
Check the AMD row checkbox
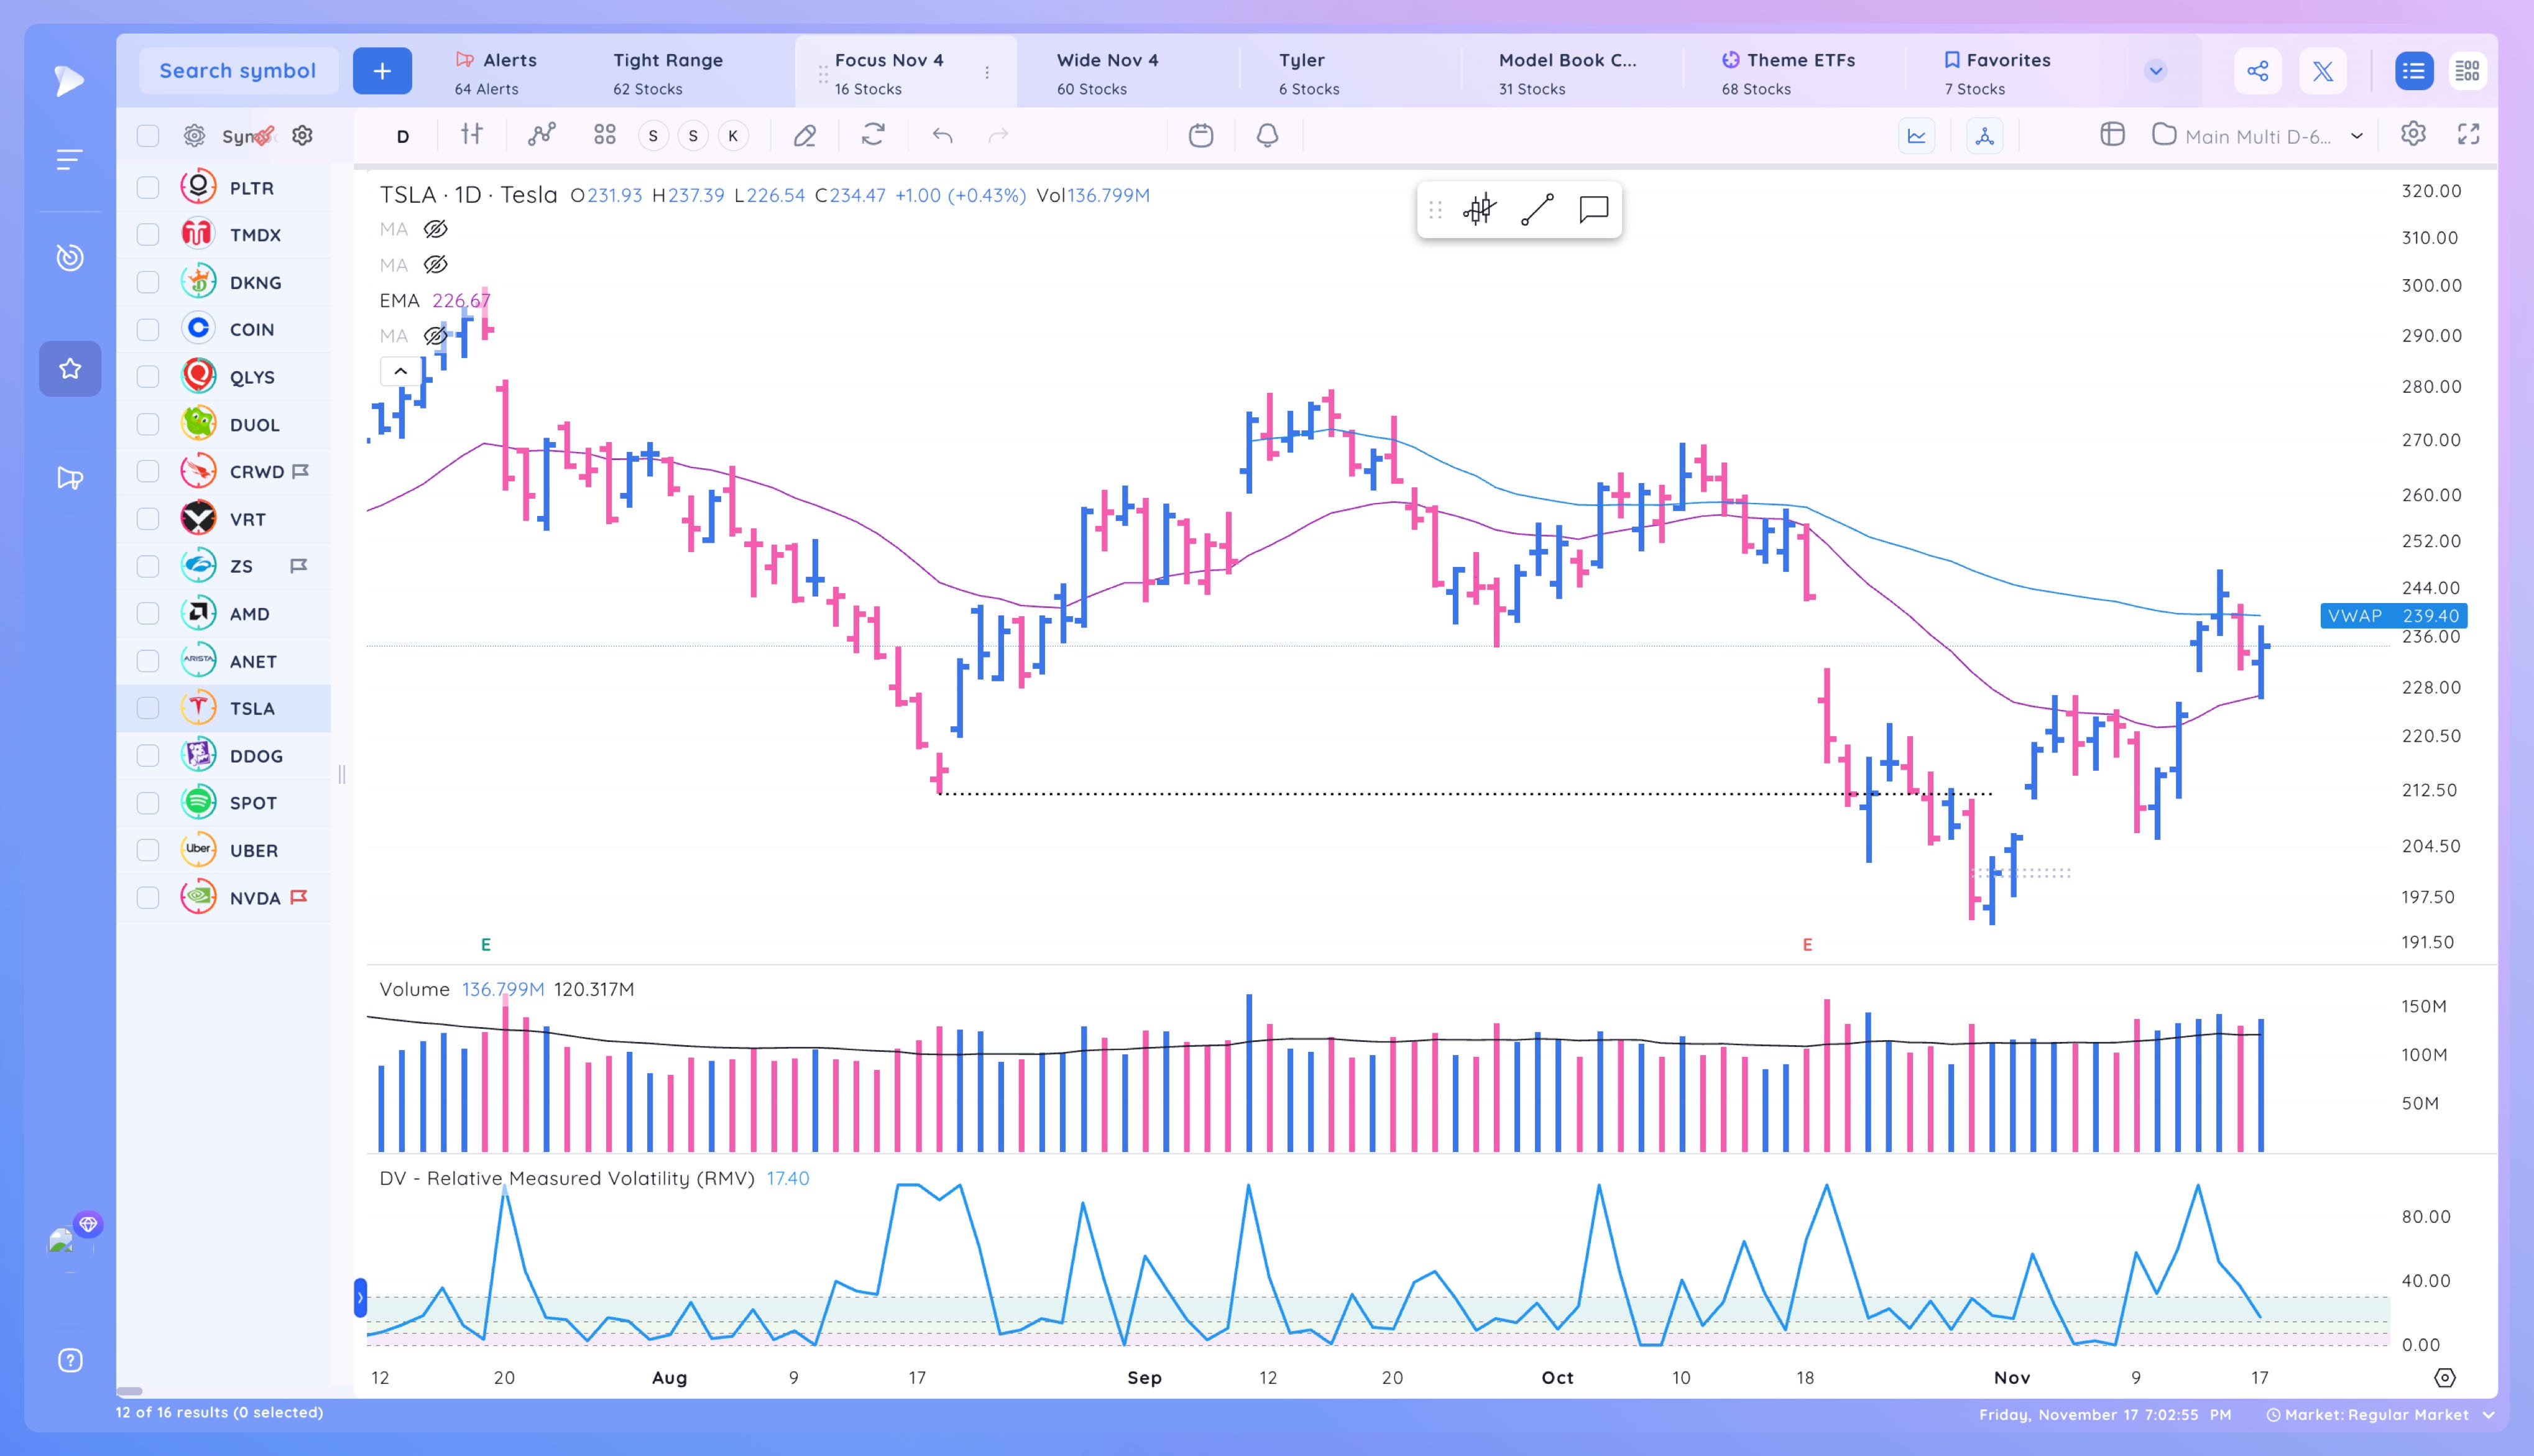point(148,613)
